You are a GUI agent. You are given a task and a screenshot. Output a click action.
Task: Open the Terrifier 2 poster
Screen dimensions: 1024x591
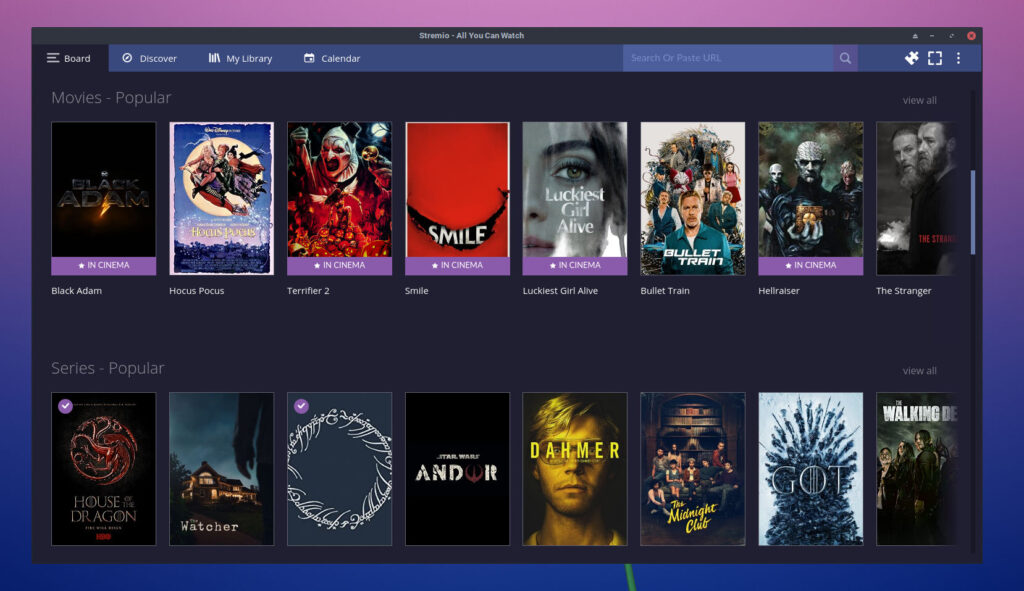point(340,198)
